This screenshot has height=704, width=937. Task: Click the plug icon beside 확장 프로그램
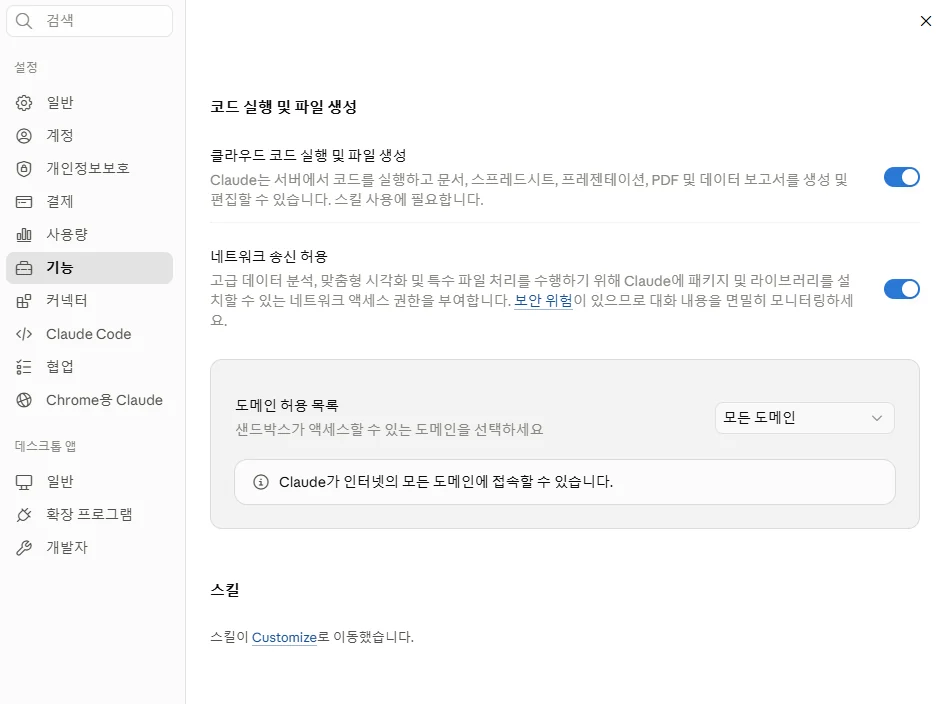[24, 515]
